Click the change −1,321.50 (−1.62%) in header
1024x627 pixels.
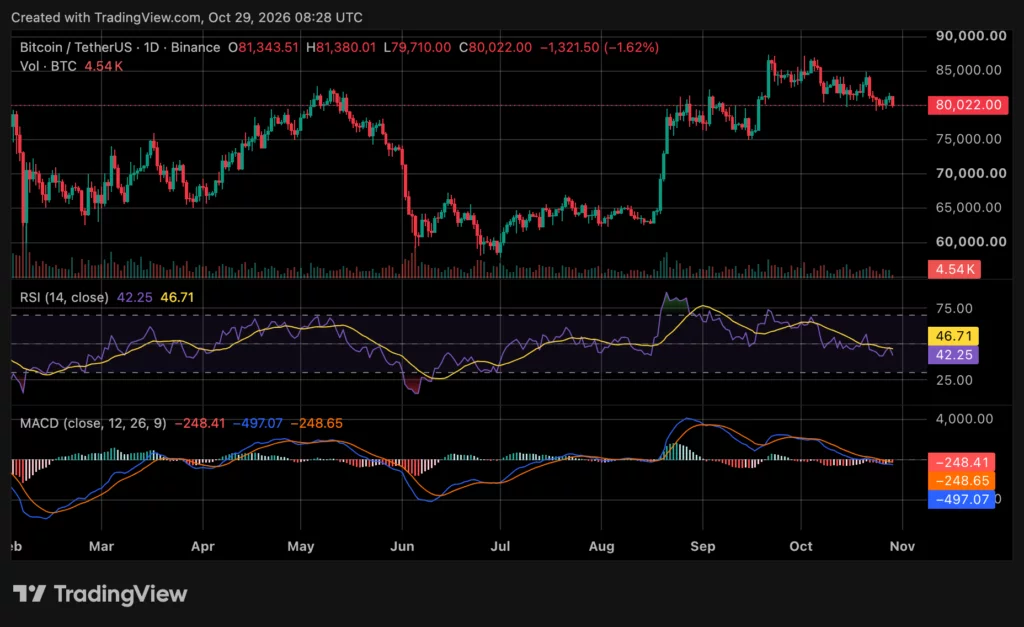(600, 48)
